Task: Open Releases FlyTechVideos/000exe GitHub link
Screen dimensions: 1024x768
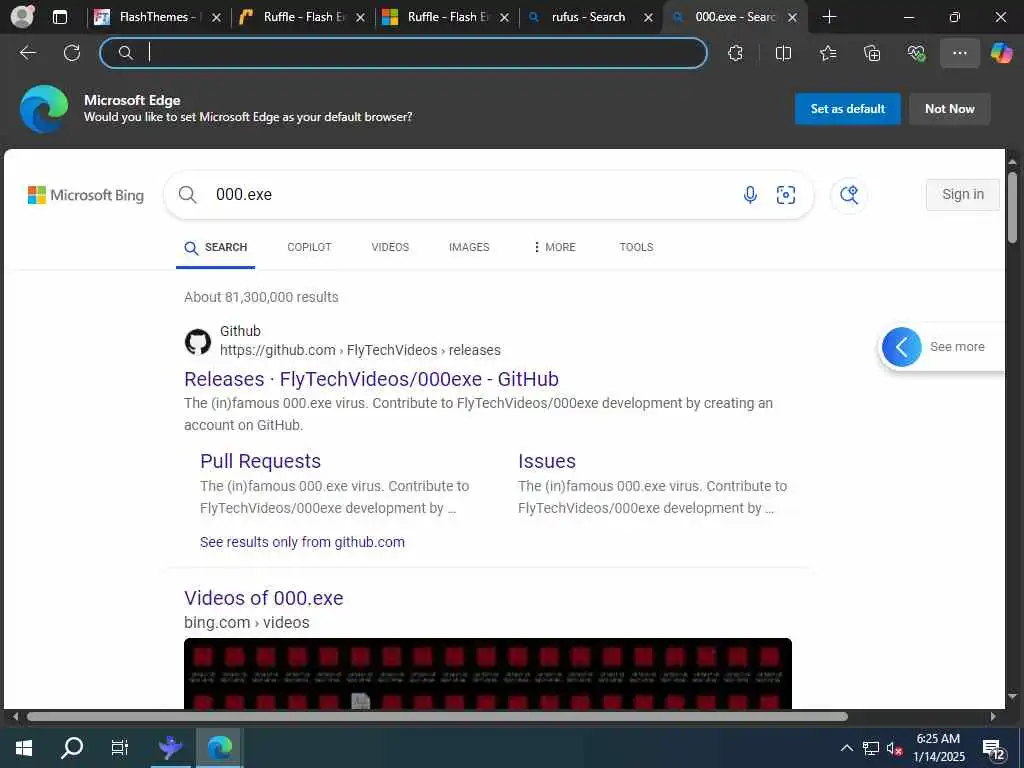Action: (x=372, y=379)
